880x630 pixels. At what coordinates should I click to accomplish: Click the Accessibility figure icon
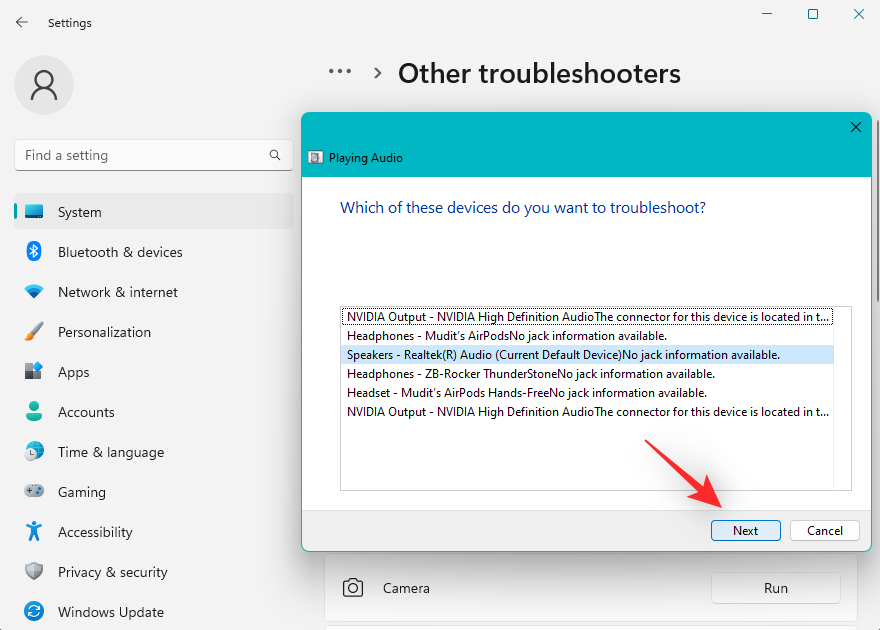pyautogui.click(x=34, y=531)
